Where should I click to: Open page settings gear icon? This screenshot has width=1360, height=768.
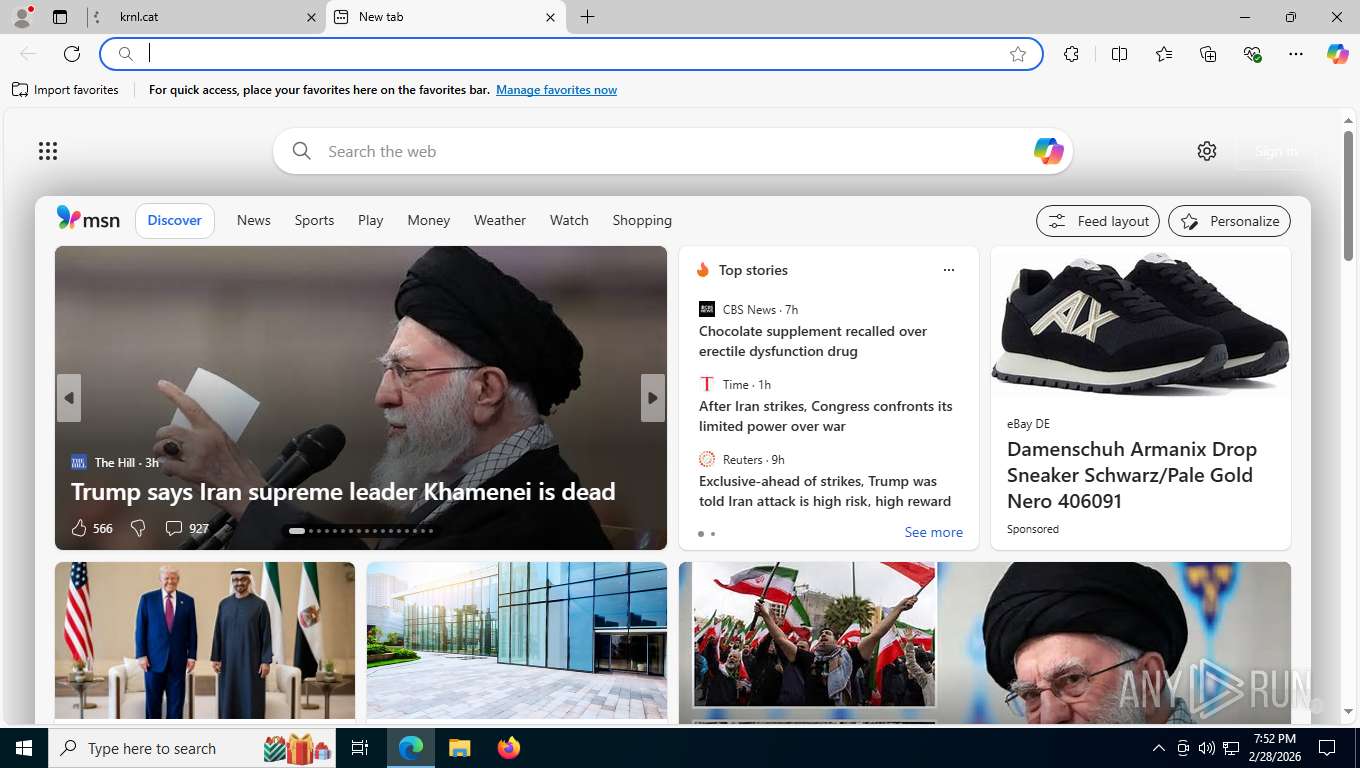(1207, 151)
